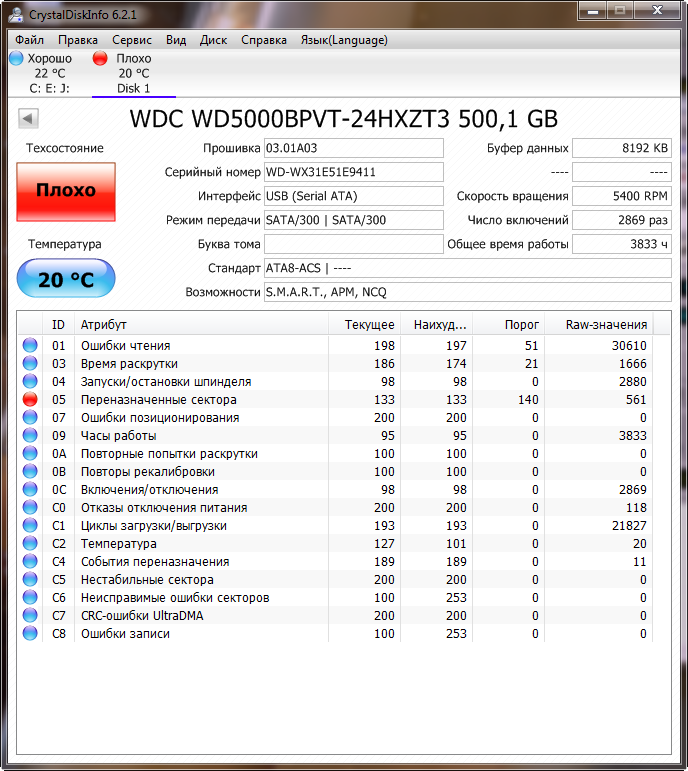Viewport: 688px width, 771px height.
Task: Click the Атрибут column header
Action: (201, 325)
